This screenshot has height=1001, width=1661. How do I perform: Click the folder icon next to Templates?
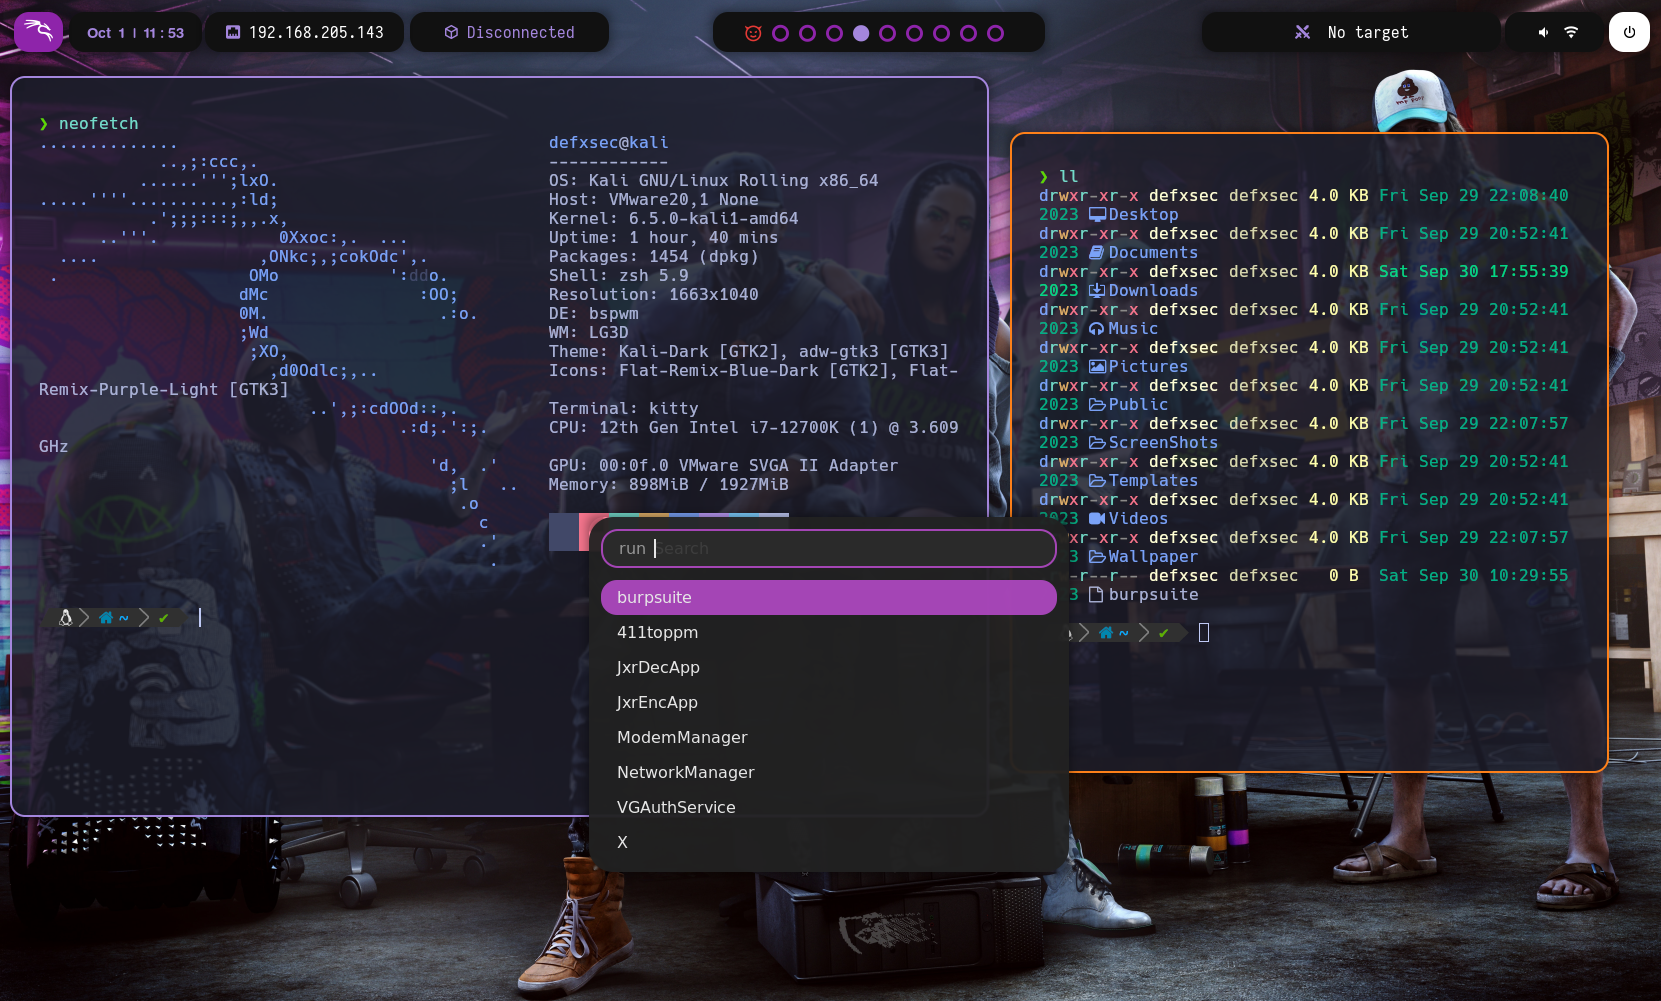[x=1097, y=480]
